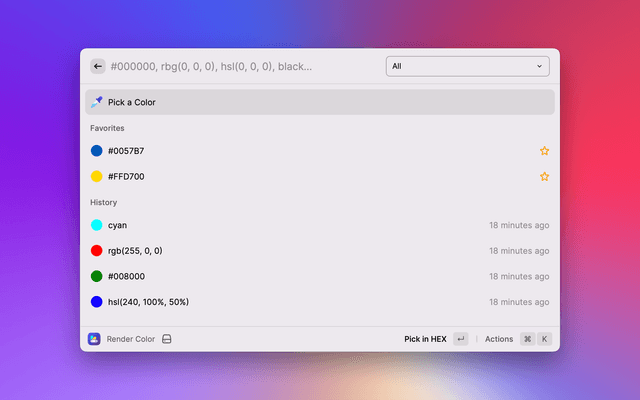Image resolution: width=640 pixels, height=400 pixels.
Task: Click the tray icon beside Render Color
Action: click(167, 339)
